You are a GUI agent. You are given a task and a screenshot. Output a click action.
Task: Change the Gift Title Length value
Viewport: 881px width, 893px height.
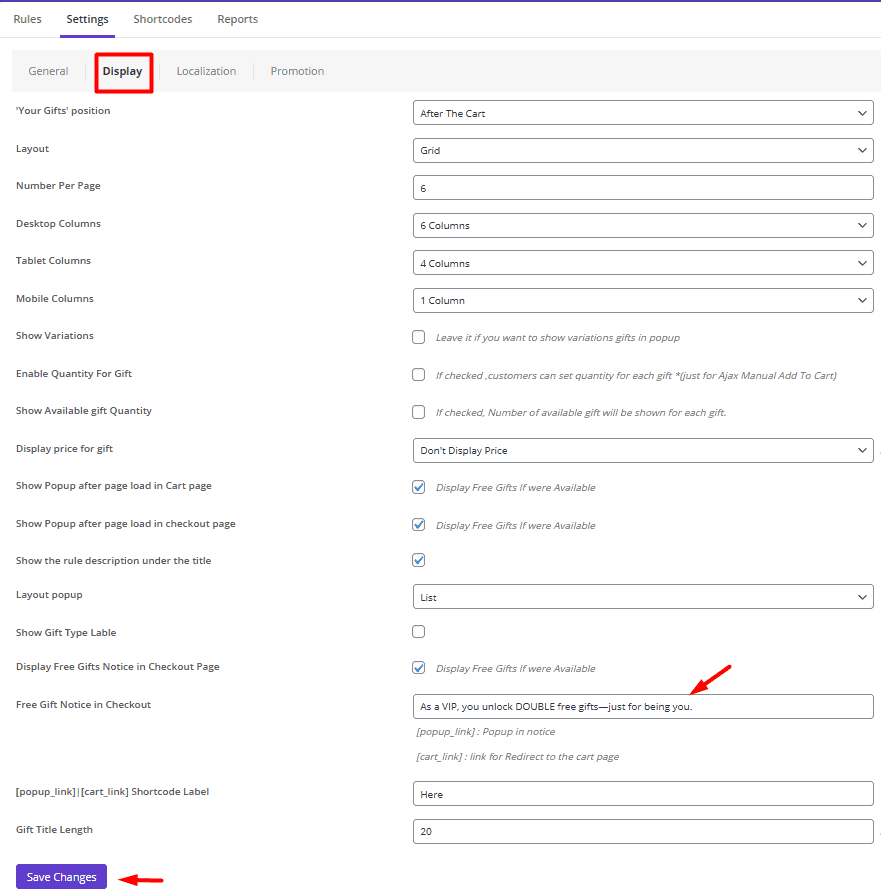[x=643, y=831]
